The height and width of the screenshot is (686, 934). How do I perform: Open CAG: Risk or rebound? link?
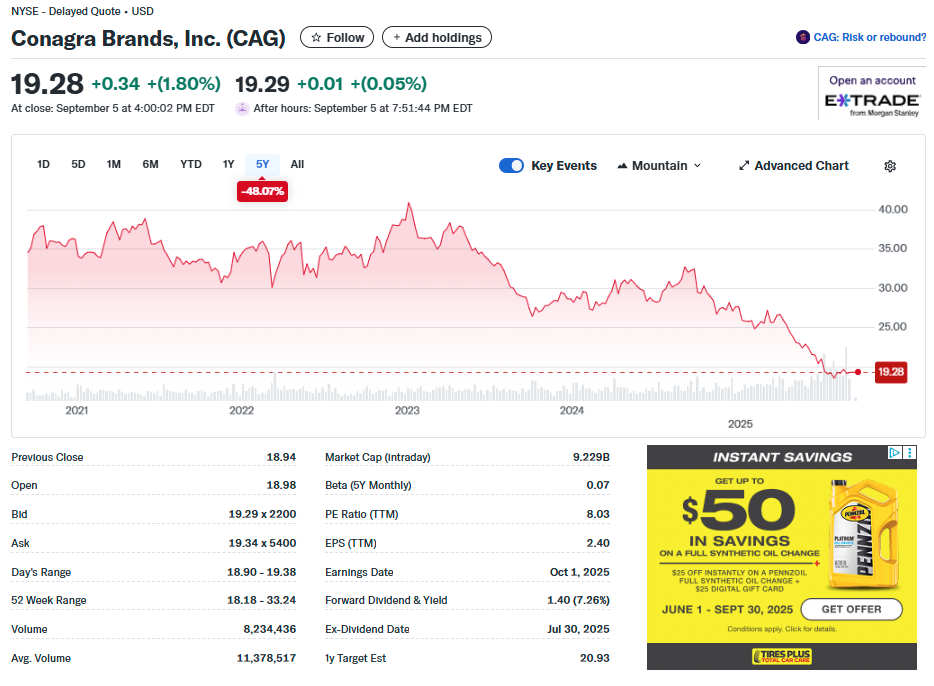pos(869,37)
